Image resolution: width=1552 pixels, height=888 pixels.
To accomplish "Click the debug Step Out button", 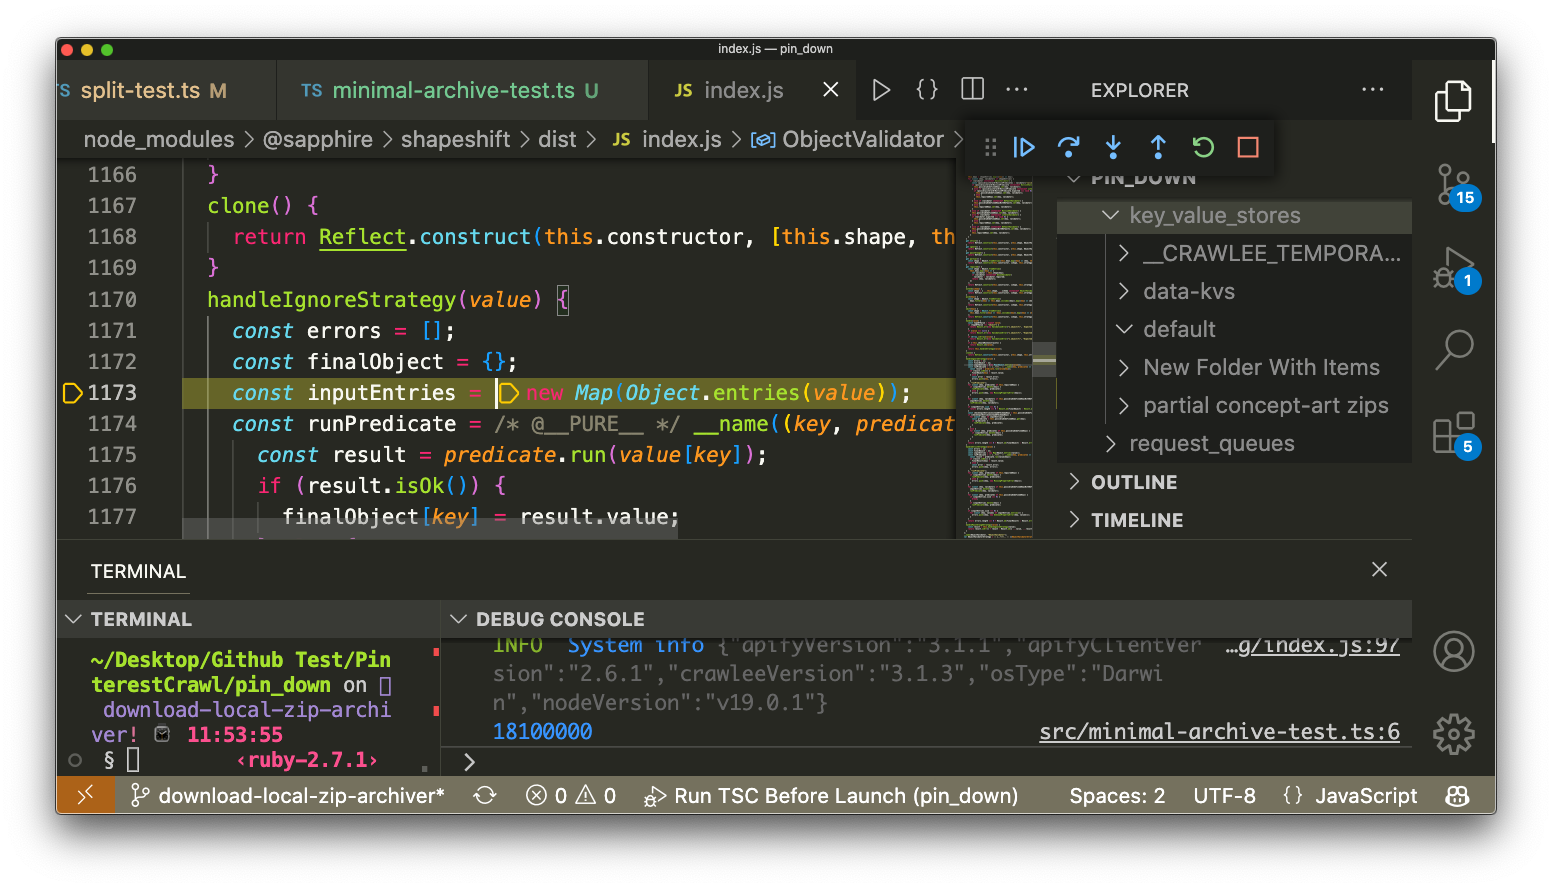I will (1158, 147).
